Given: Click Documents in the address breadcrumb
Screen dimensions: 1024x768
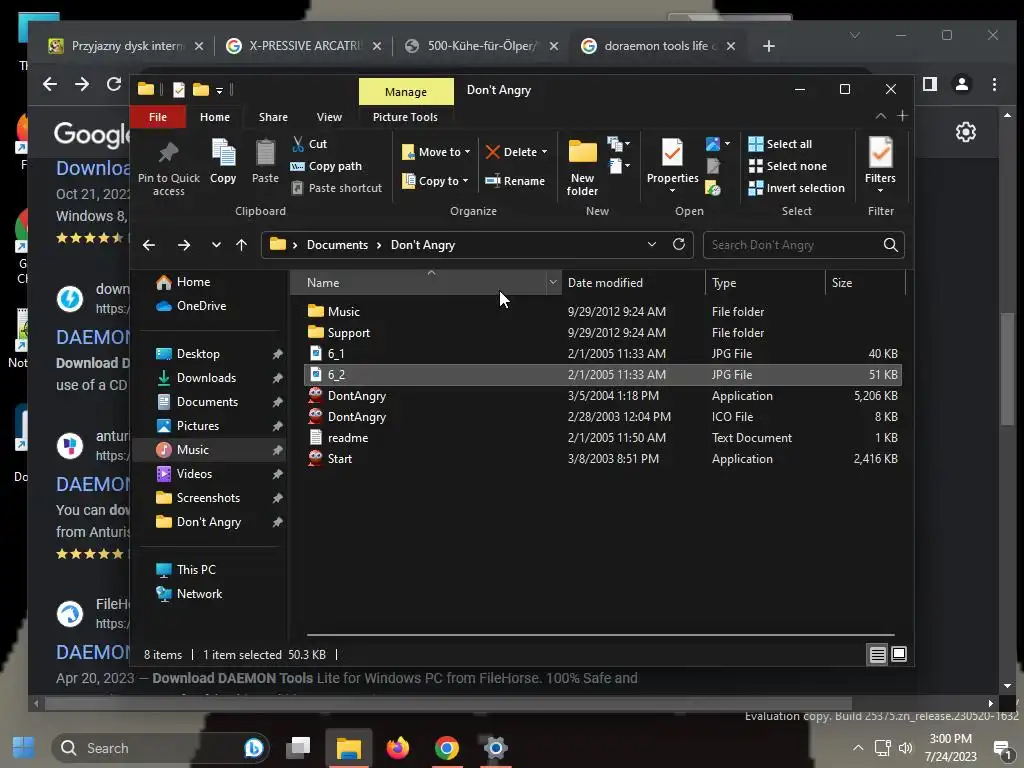Looking at the screenshot, I should coord(337,245).
